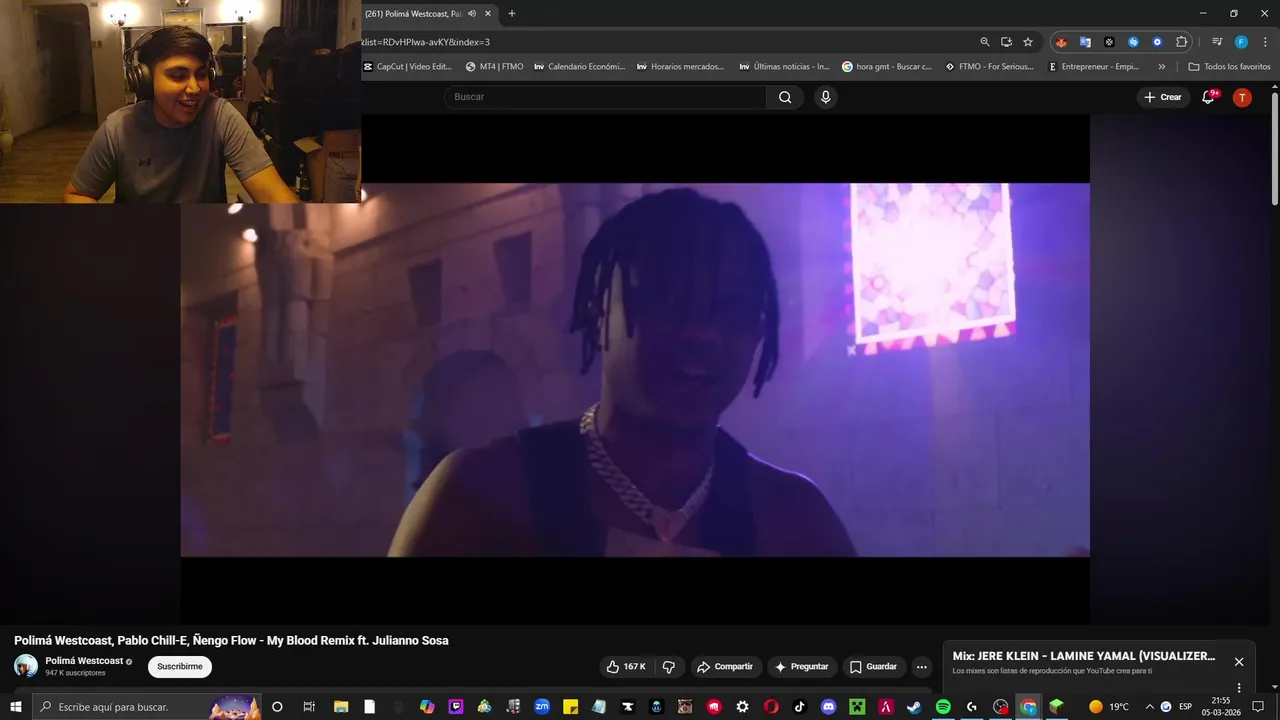Open the MT4 FTMO bookmark
This screenshot has width=1280, height=720.
point(495,67)
